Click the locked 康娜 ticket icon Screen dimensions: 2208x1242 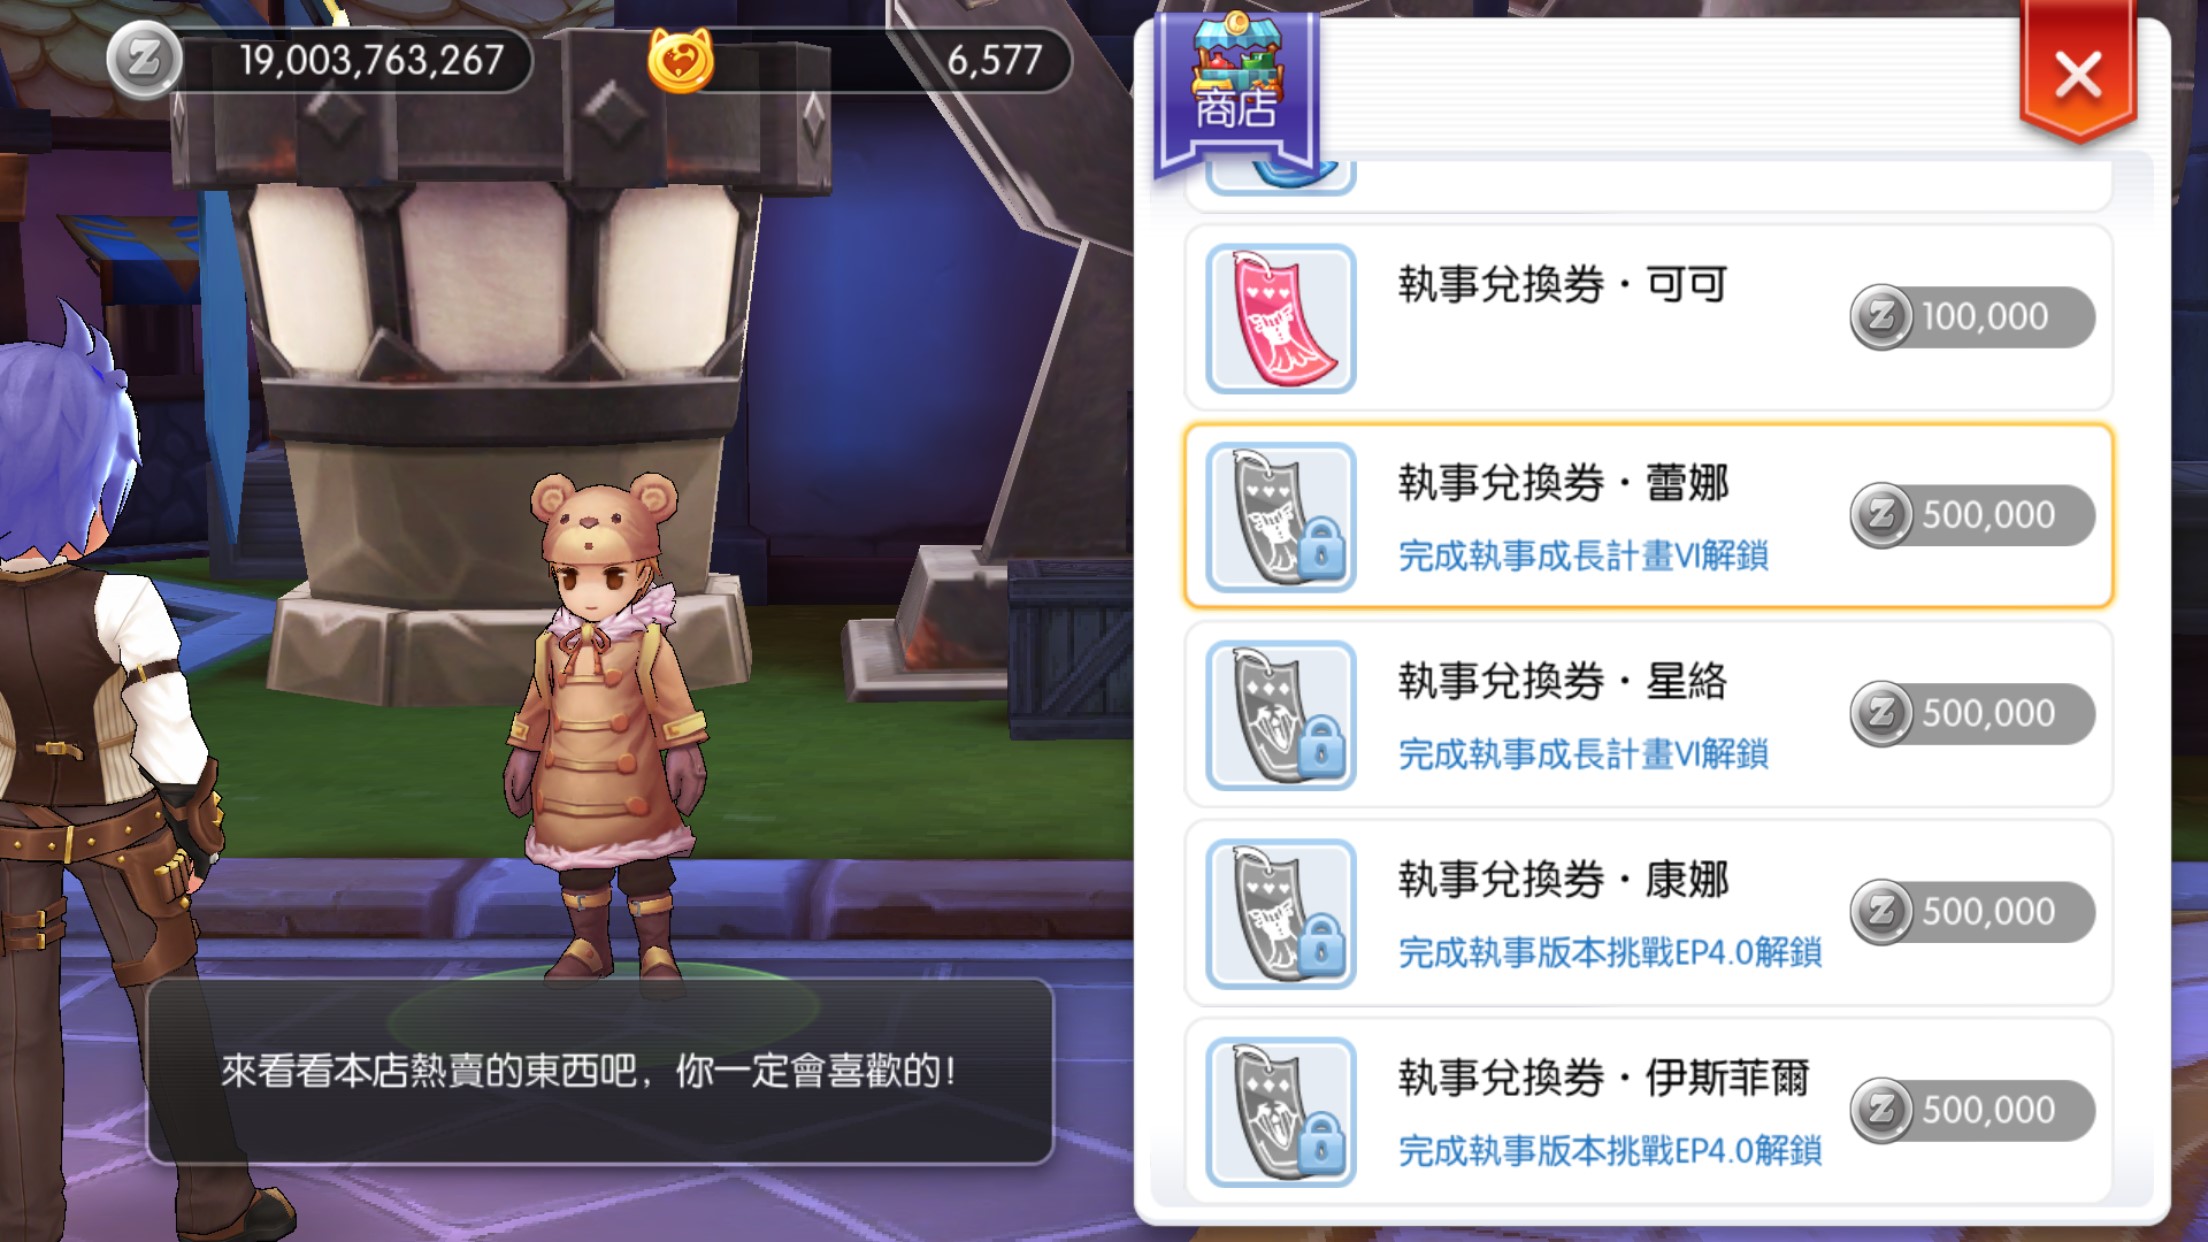coord(1281,913)
